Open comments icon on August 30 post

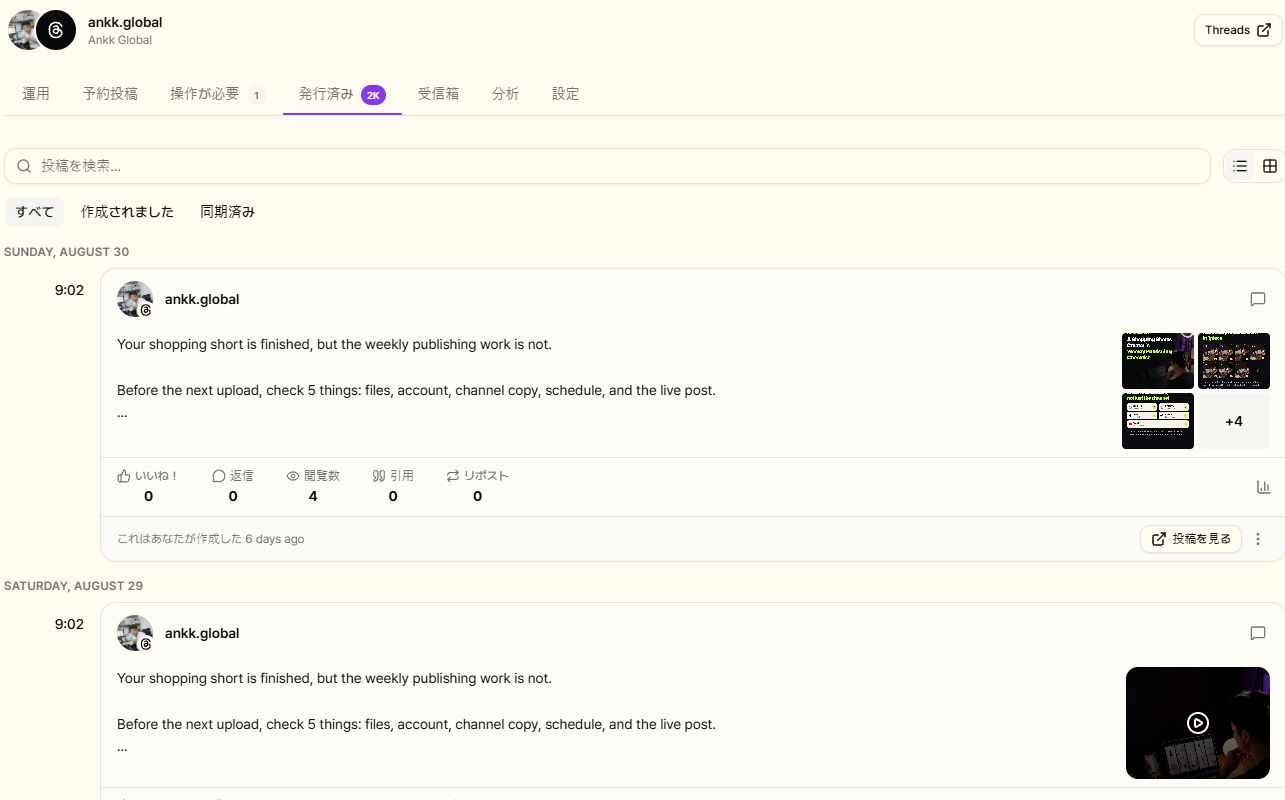[1258, 299]
